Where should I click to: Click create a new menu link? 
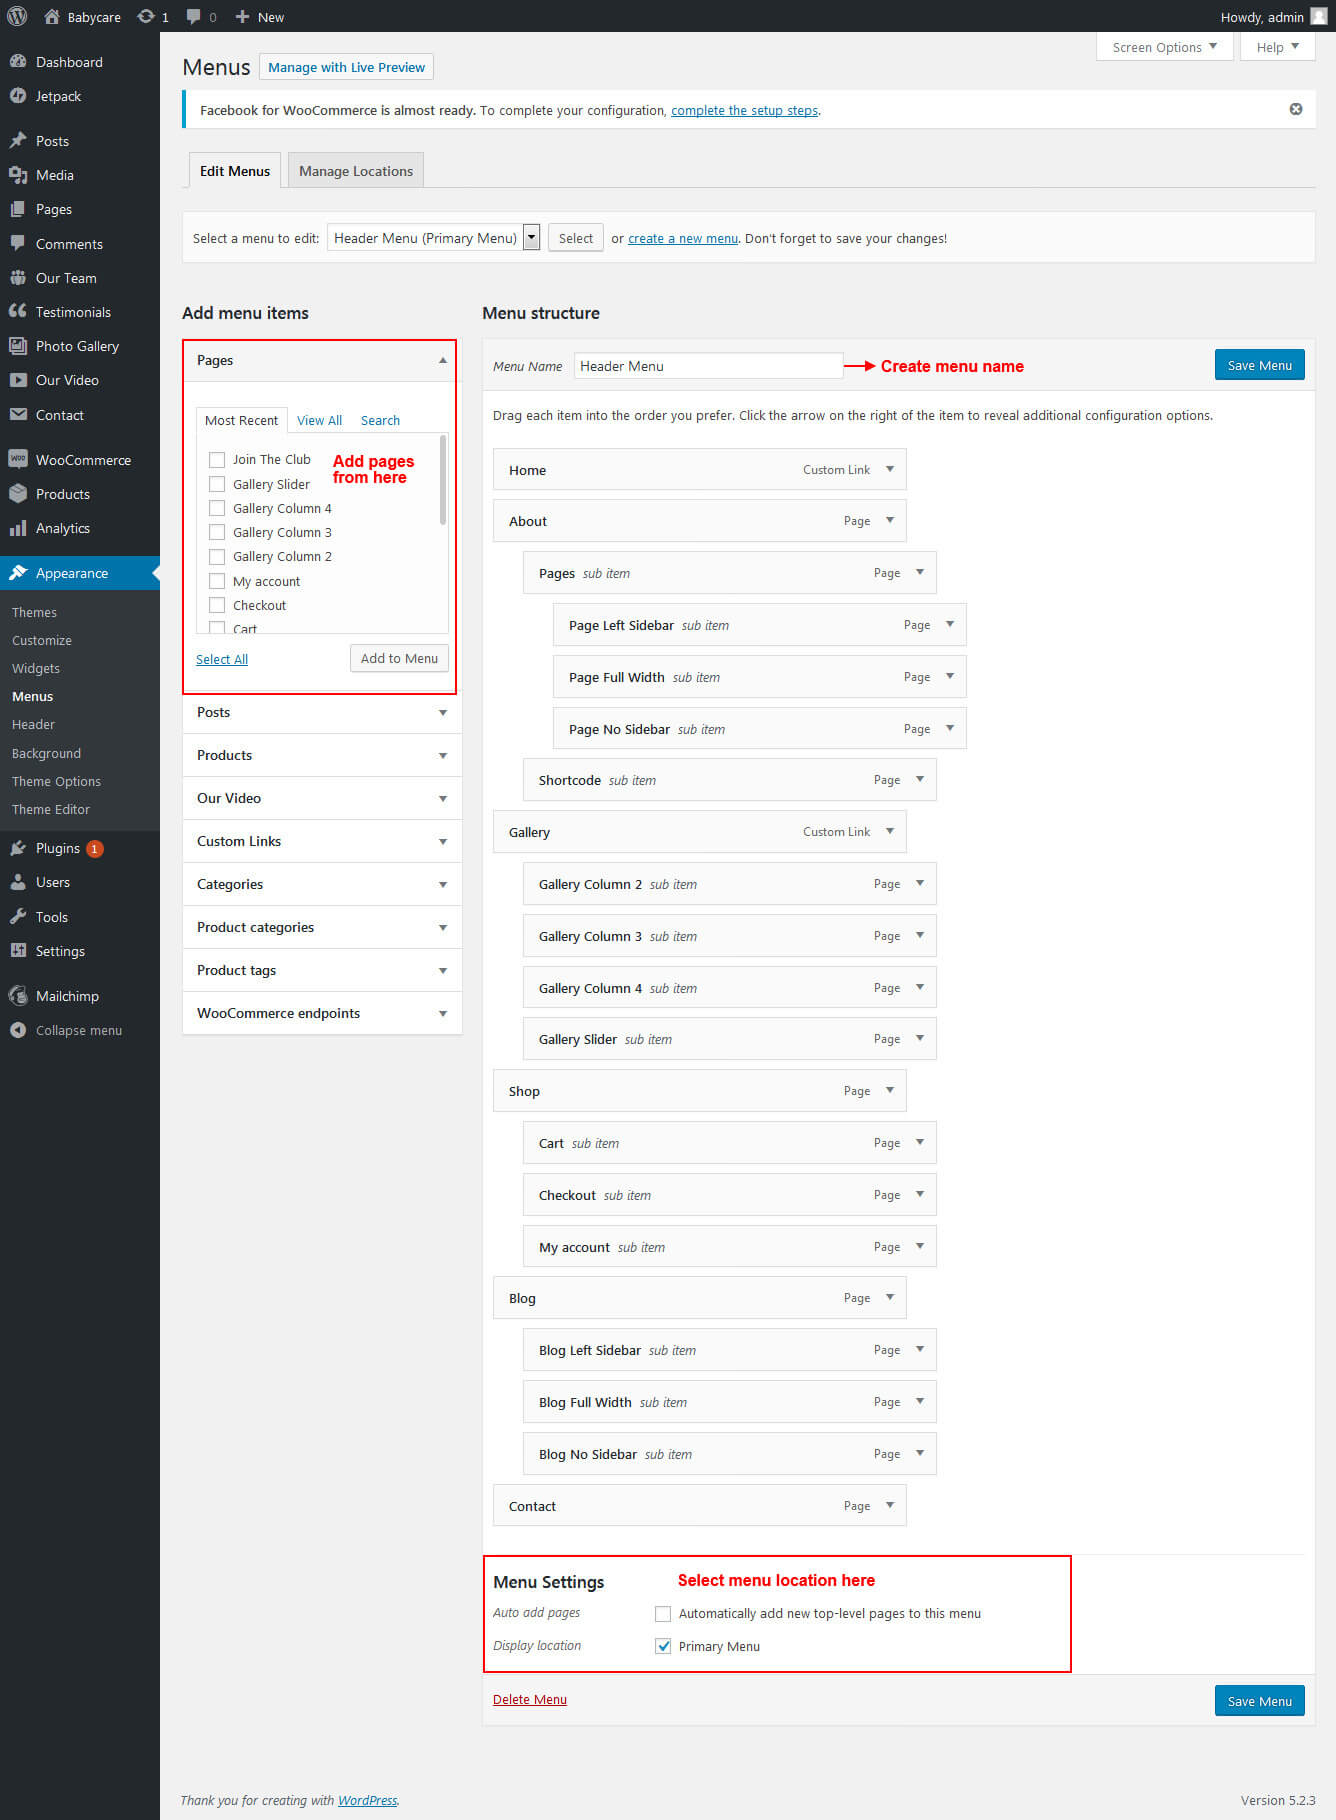tap(683, 238)
